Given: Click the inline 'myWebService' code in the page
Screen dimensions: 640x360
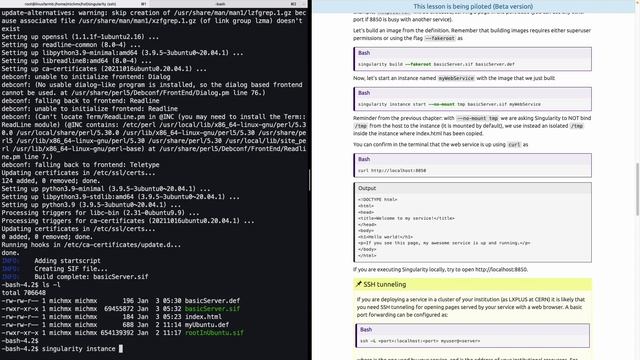Looking at the screenshot, I should click(x=456, y=78).
